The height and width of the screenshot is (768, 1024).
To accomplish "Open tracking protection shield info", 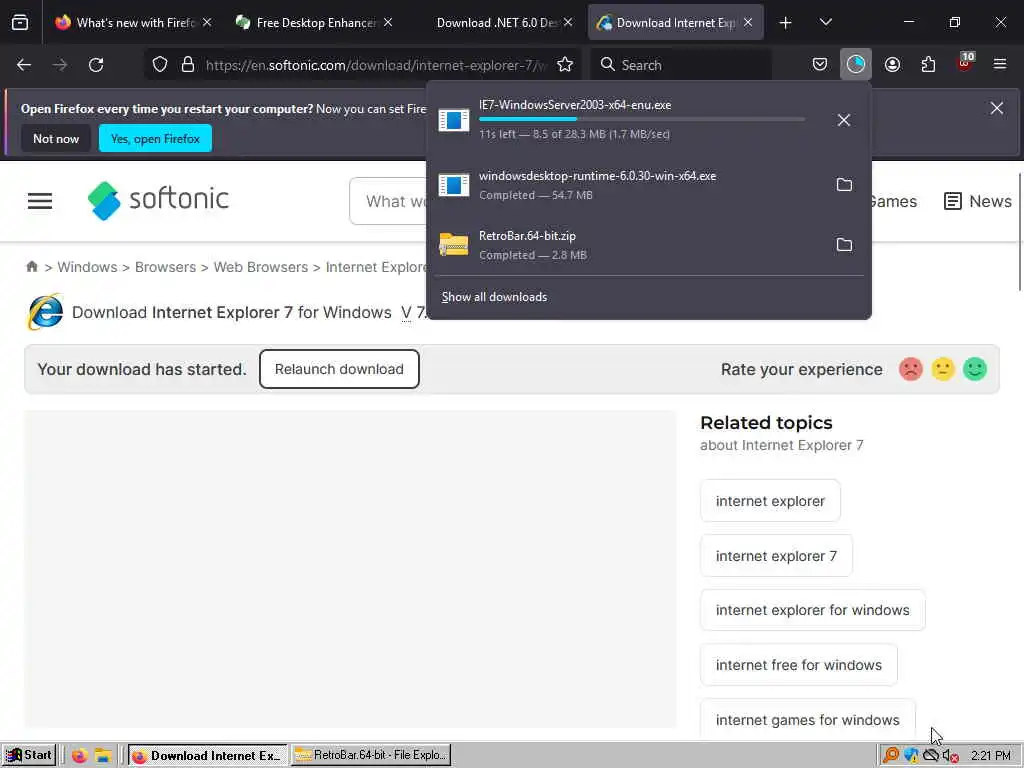I will coord(160,65).
